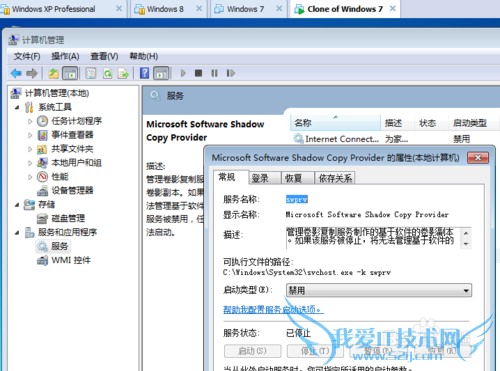500x371 pixels.
Task: Click the 停止(T) button
Action: 315,351
